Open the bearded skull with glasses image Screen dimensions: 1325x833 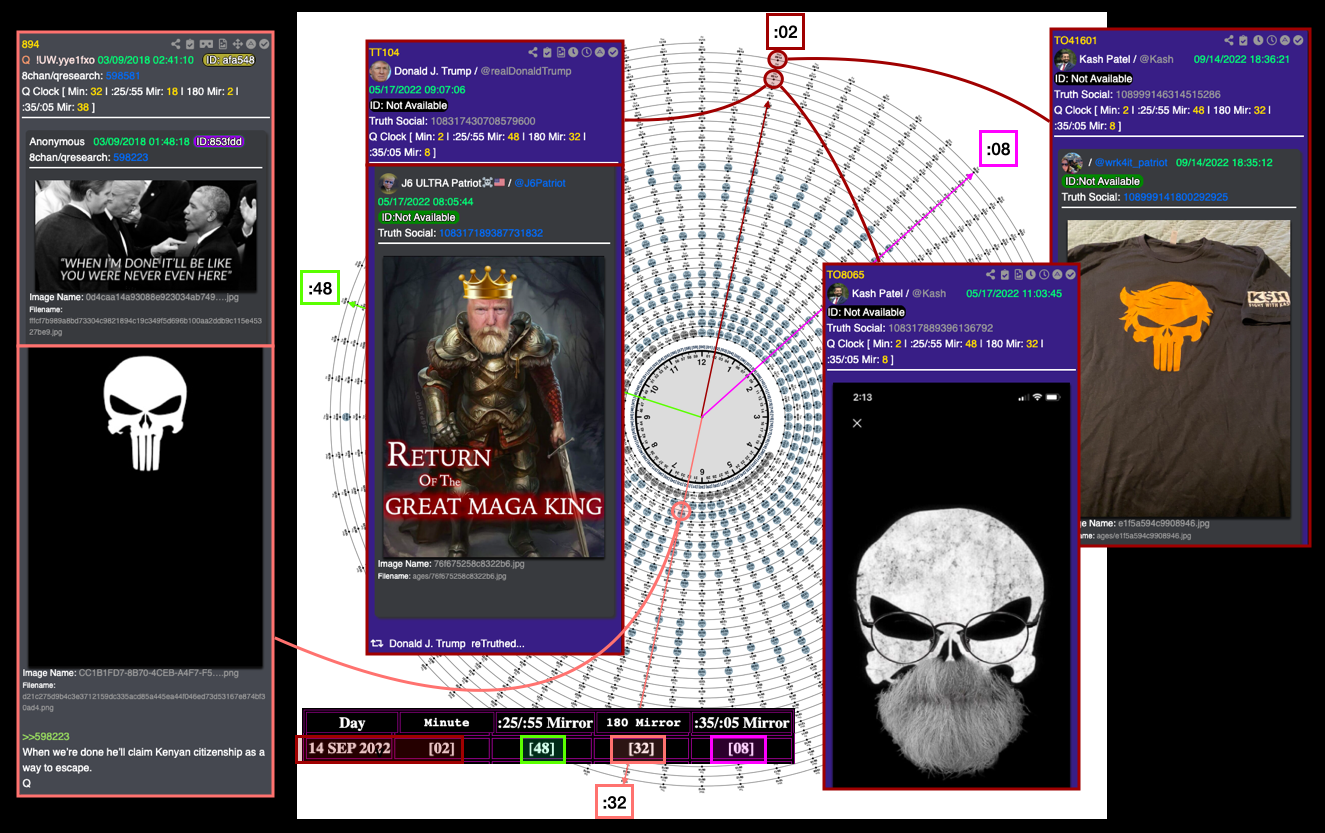coord(952,586)
